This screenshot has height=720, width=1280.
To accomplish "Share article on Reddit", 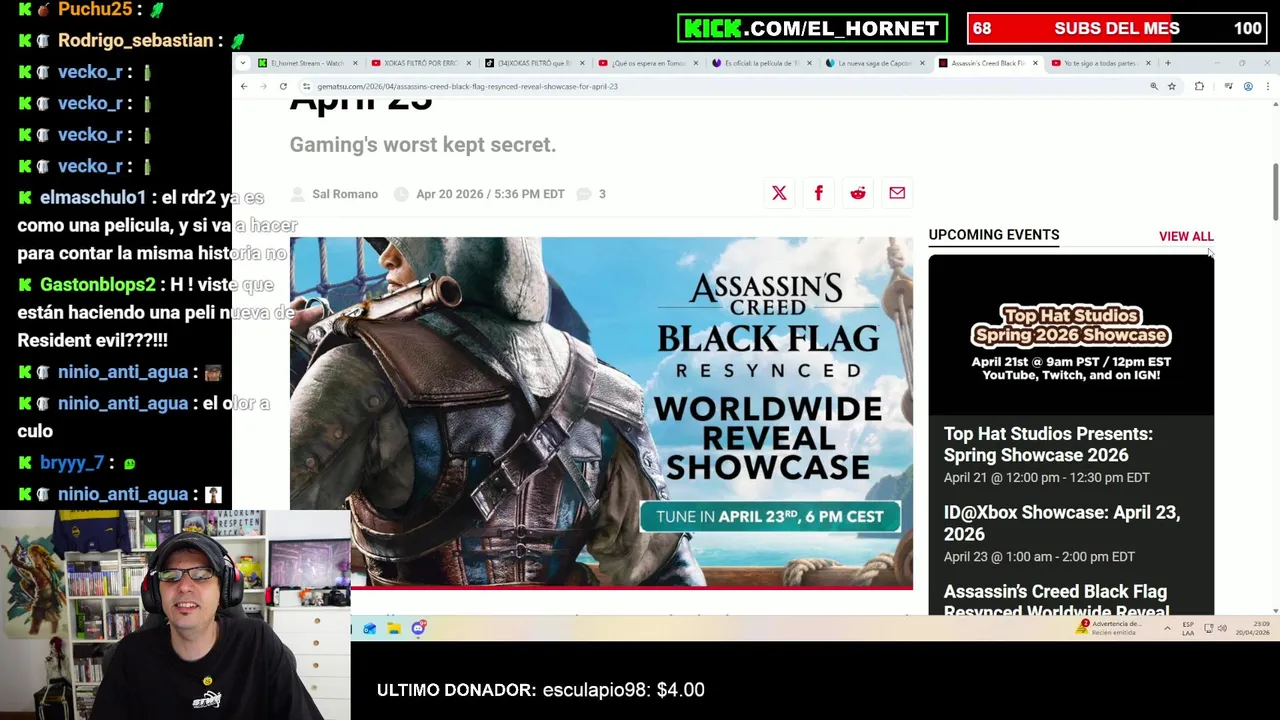I will (x=858, y=193).
